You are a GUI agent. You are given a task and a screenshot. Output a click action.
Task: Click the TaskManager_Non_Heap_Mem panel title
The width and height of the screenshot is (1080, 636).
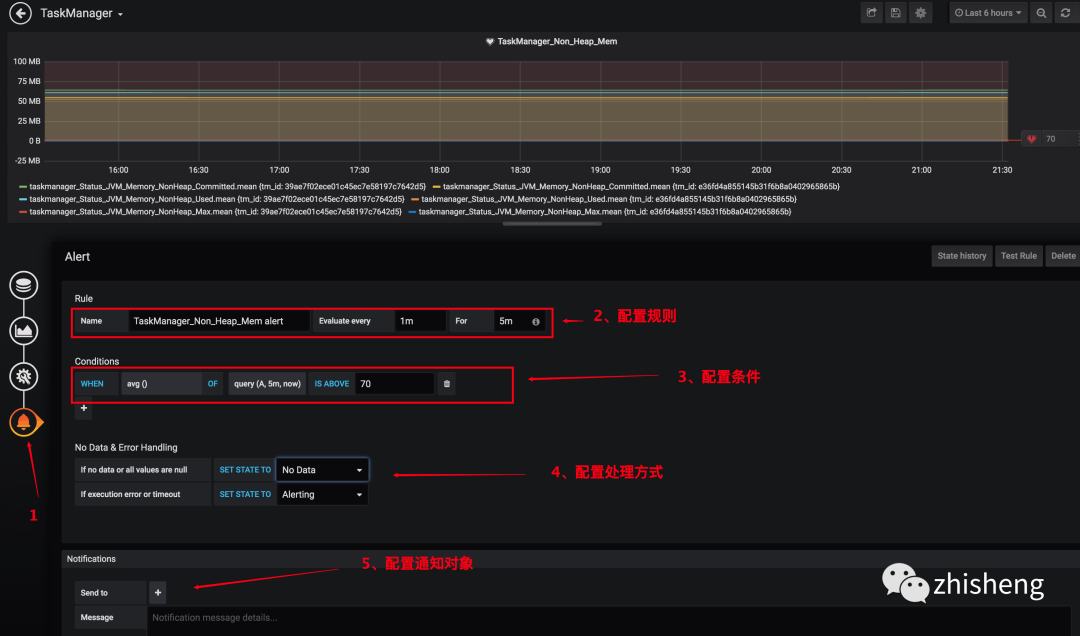[557, 41]
